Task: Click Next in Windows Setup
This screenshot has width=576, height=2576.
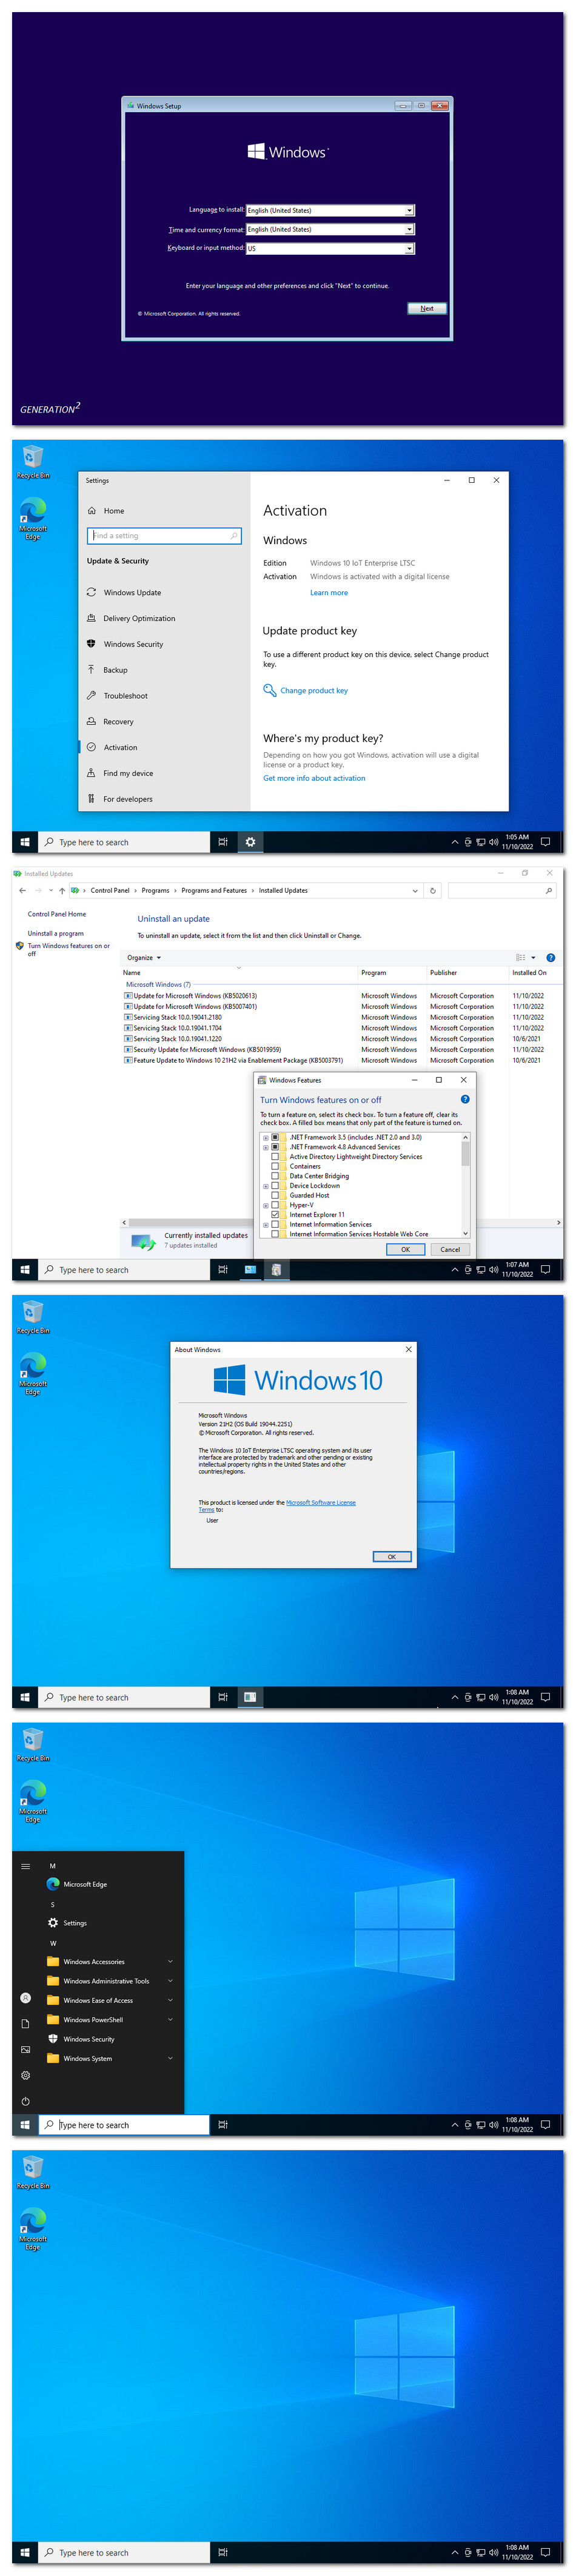Action: click(427, 308)
